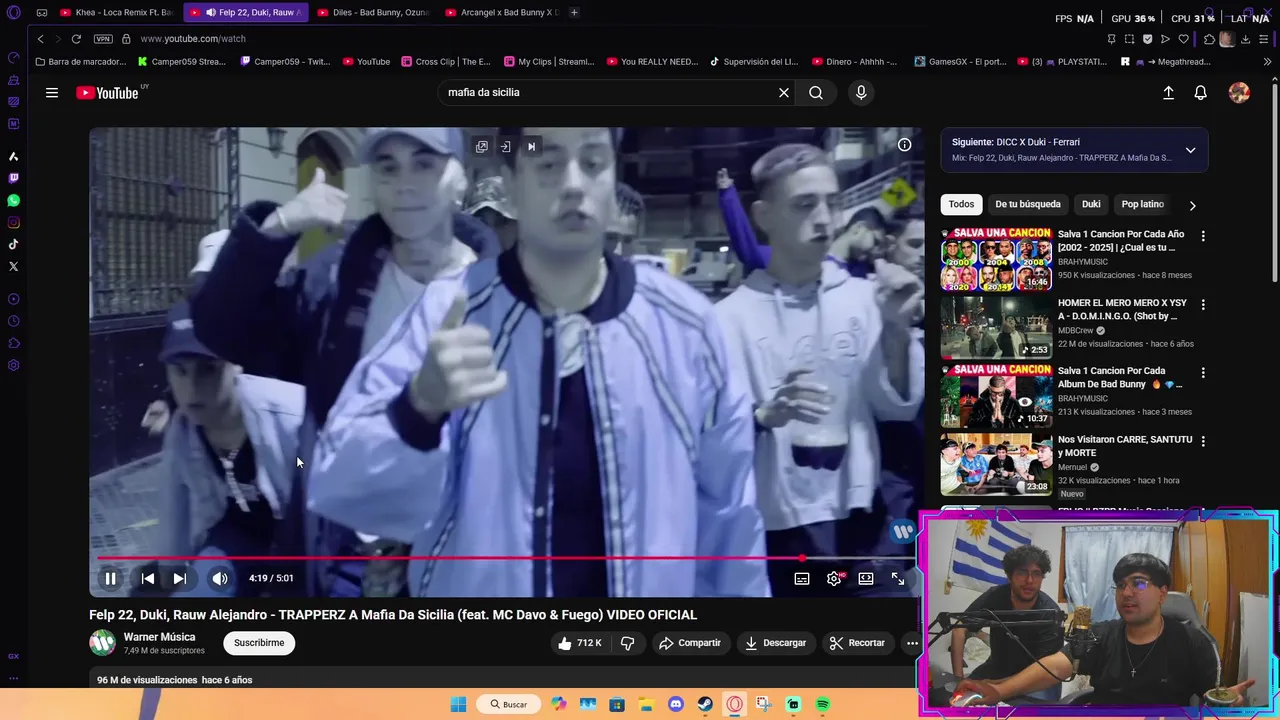Start voice search with the microphone

[861, 93]
